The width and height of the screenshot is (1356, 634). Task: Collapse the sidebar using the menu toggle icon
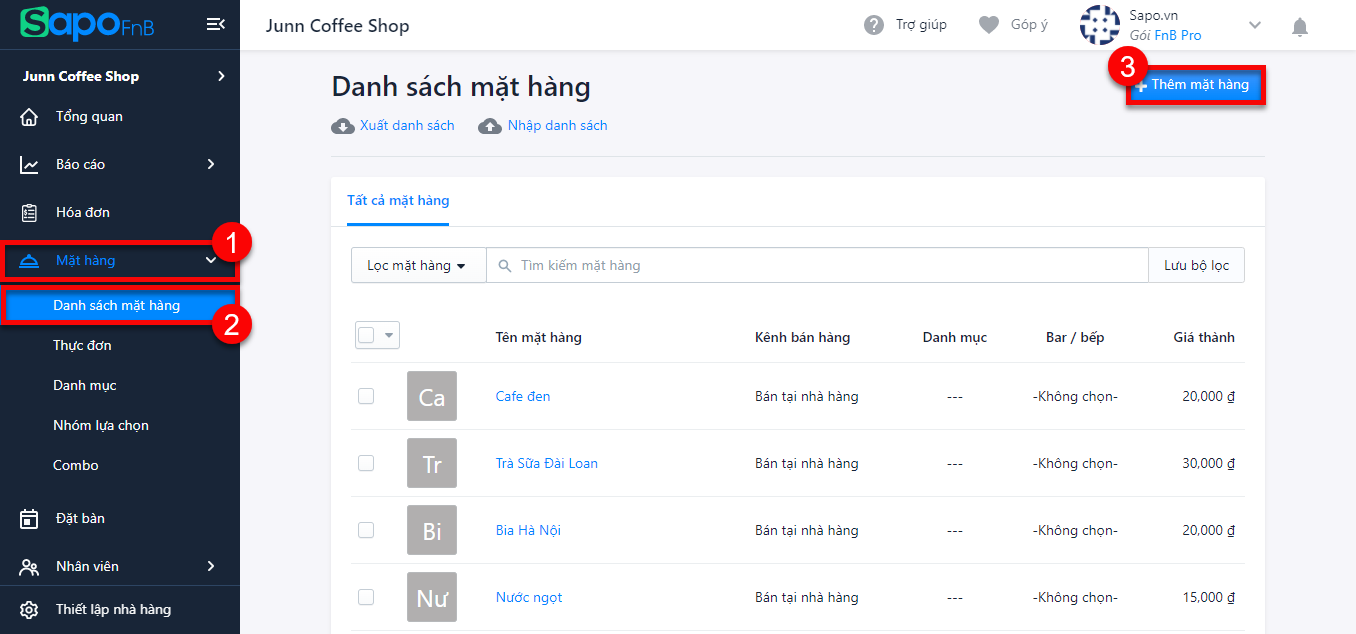pyautogui.click(x=215, y=24)
